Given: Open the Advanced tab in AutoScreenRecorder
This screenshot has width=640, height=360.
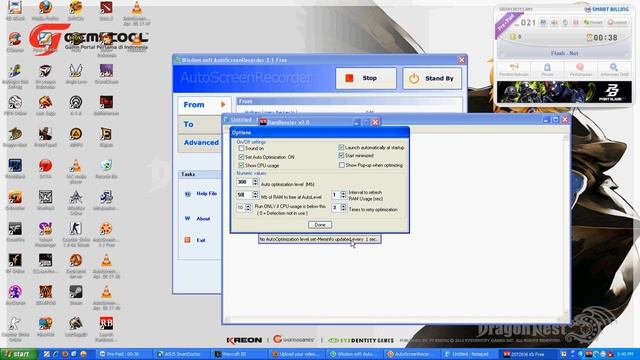Looking at the screenshot, I should 200,143.
